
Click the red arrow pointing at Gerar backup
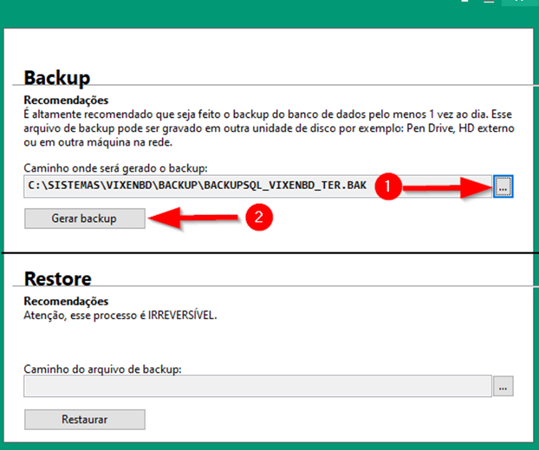(x=193, y=218)
